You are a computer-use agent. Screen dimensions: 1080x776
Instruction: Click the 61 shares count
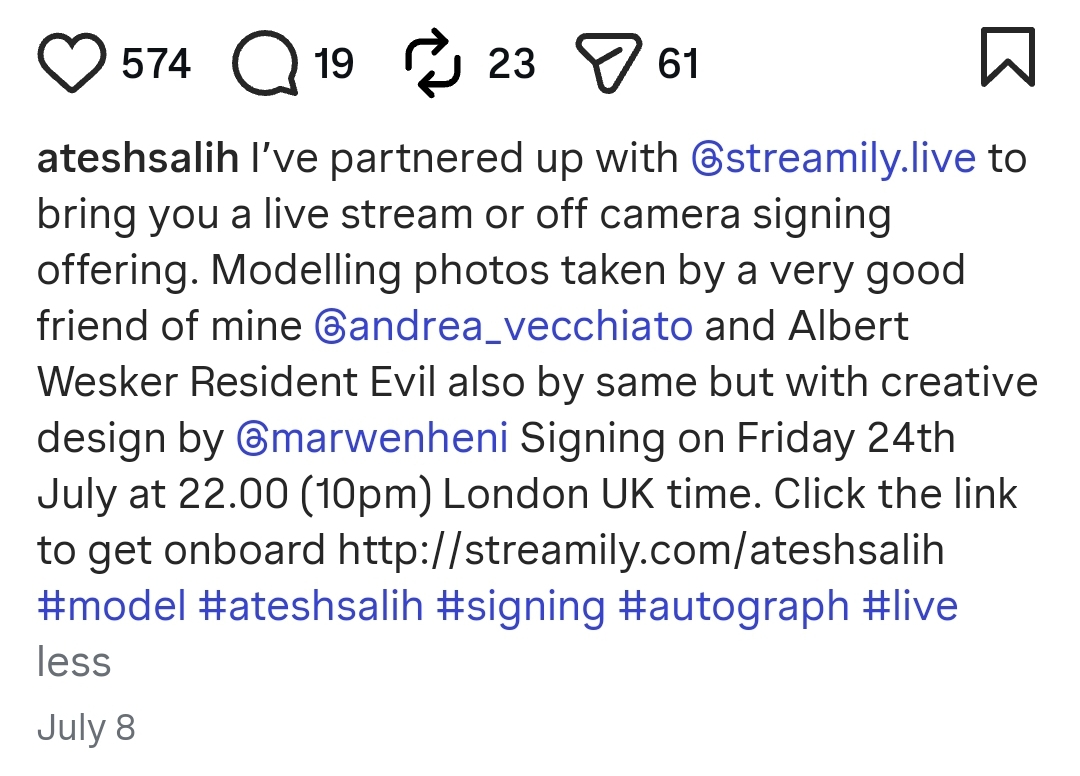tap(678, 64)
